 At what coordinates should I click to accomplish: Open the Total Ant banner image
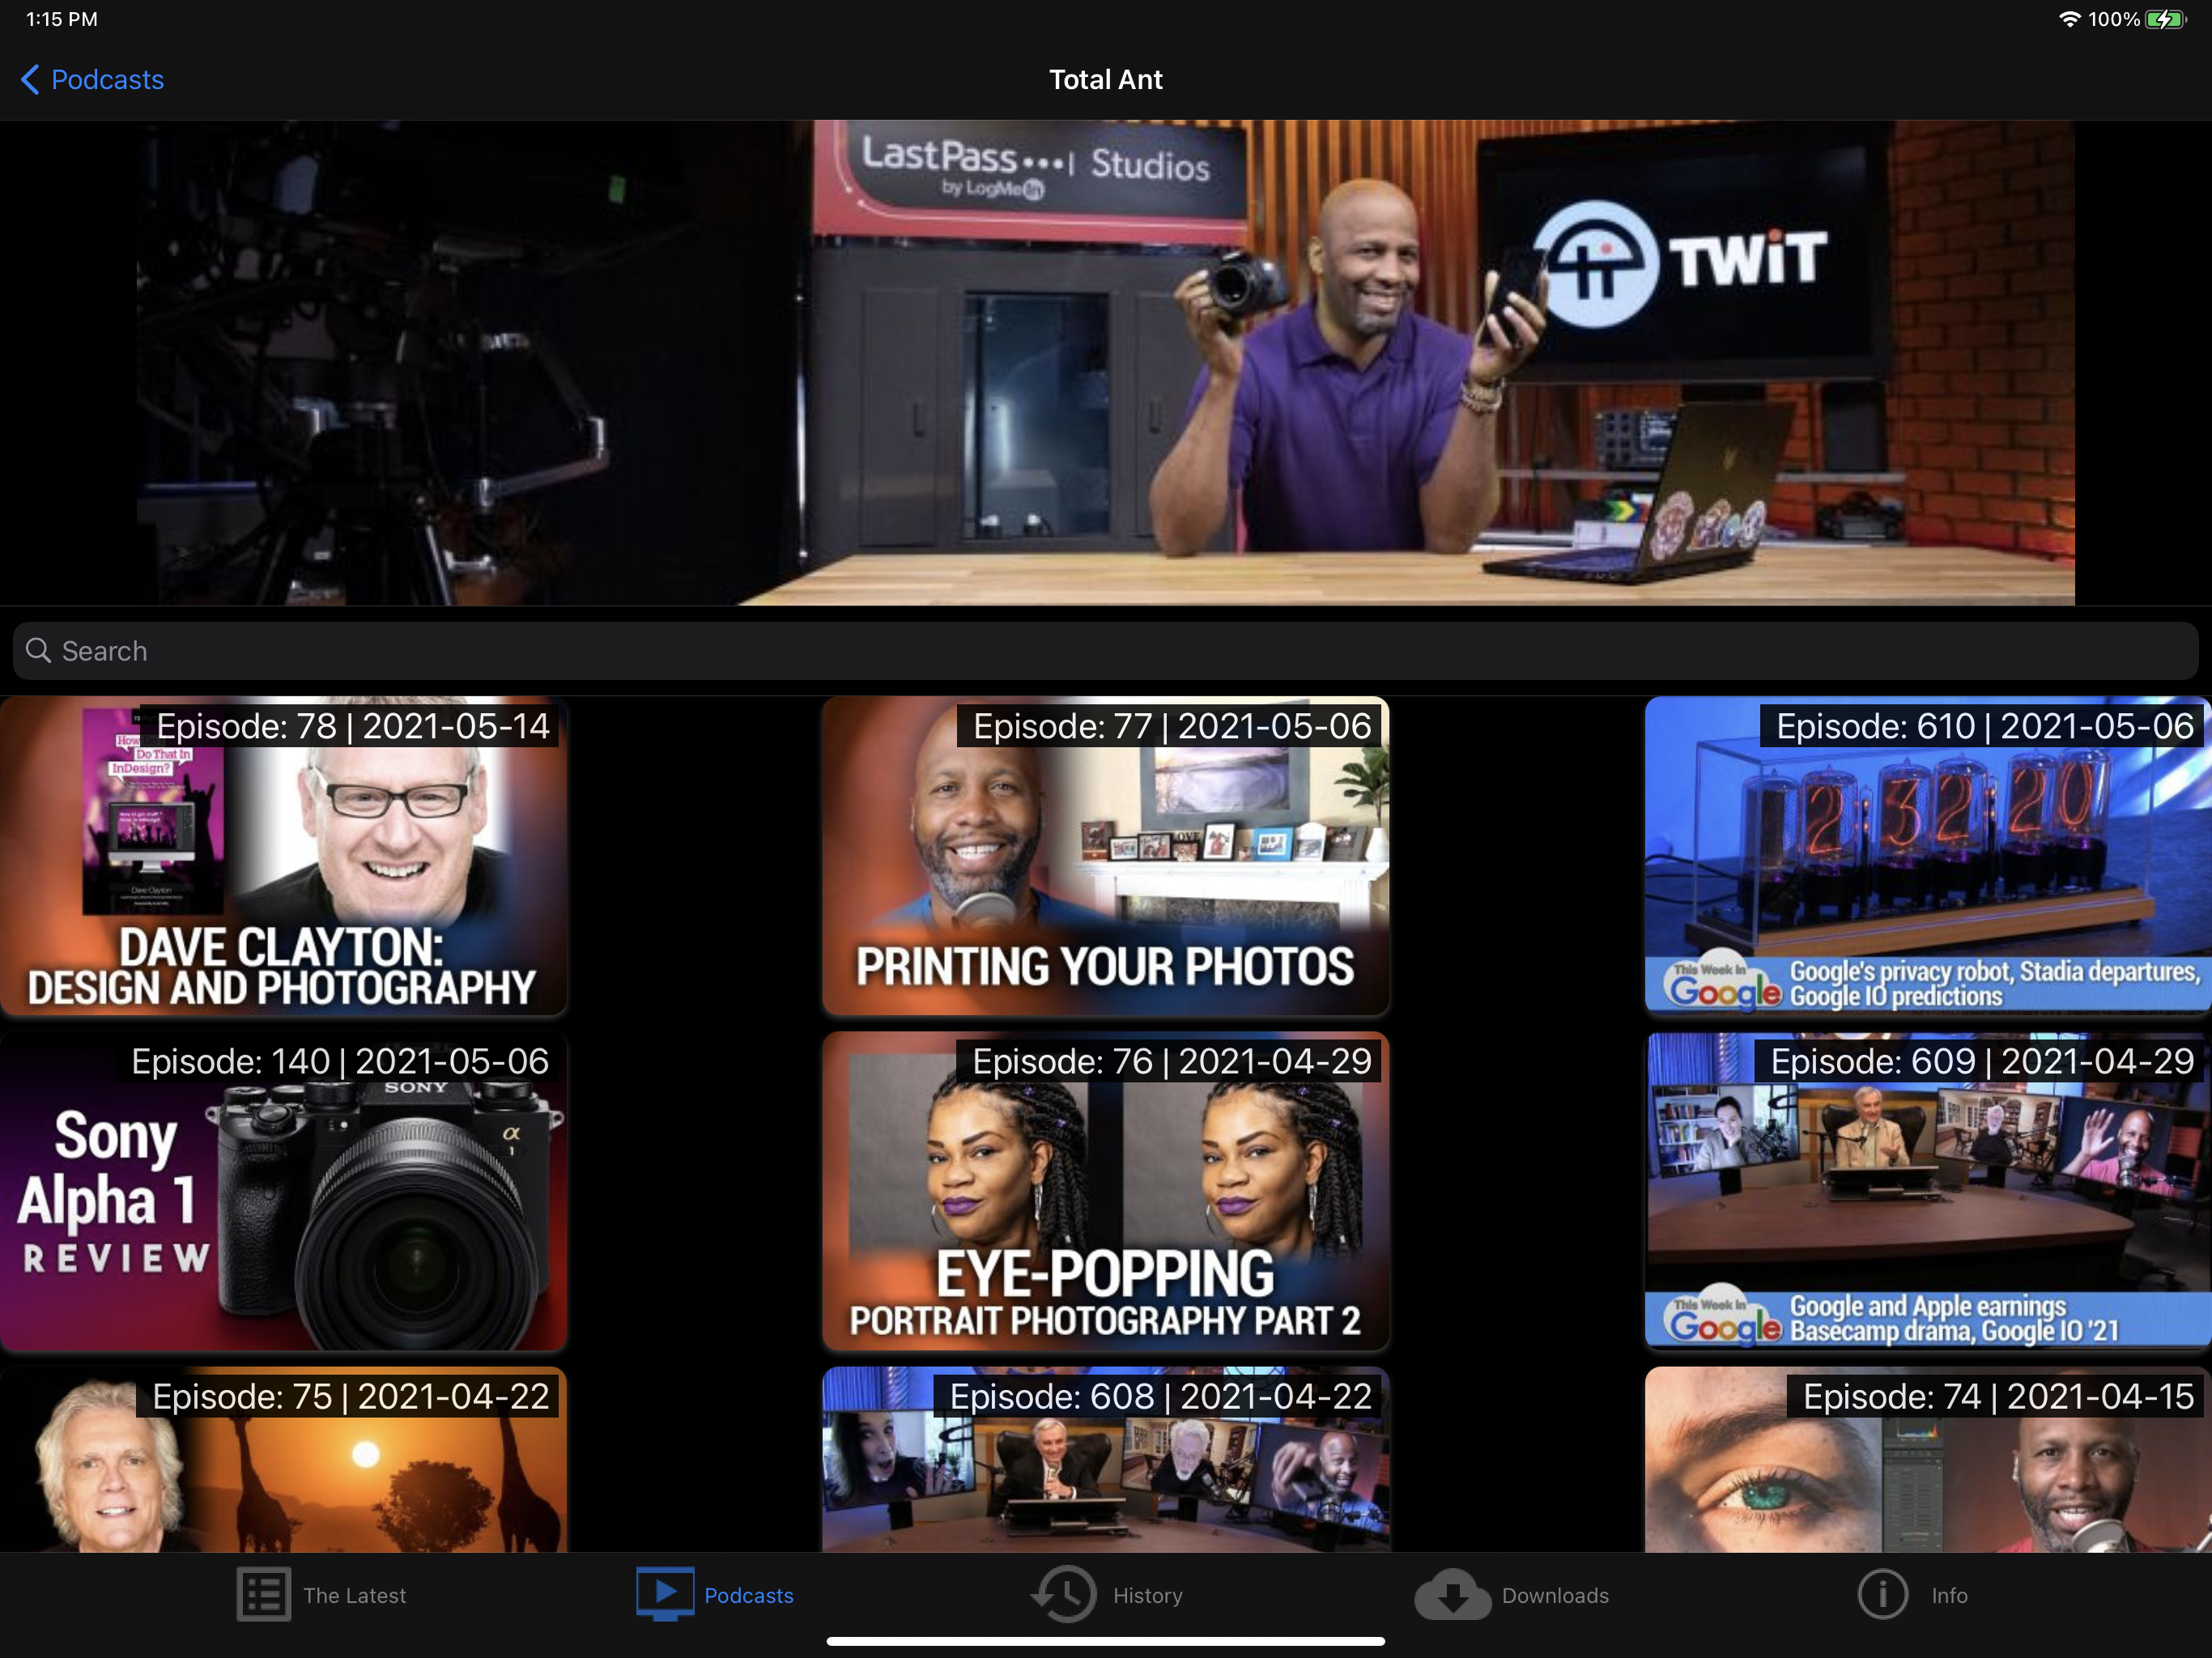(1106, 362)
